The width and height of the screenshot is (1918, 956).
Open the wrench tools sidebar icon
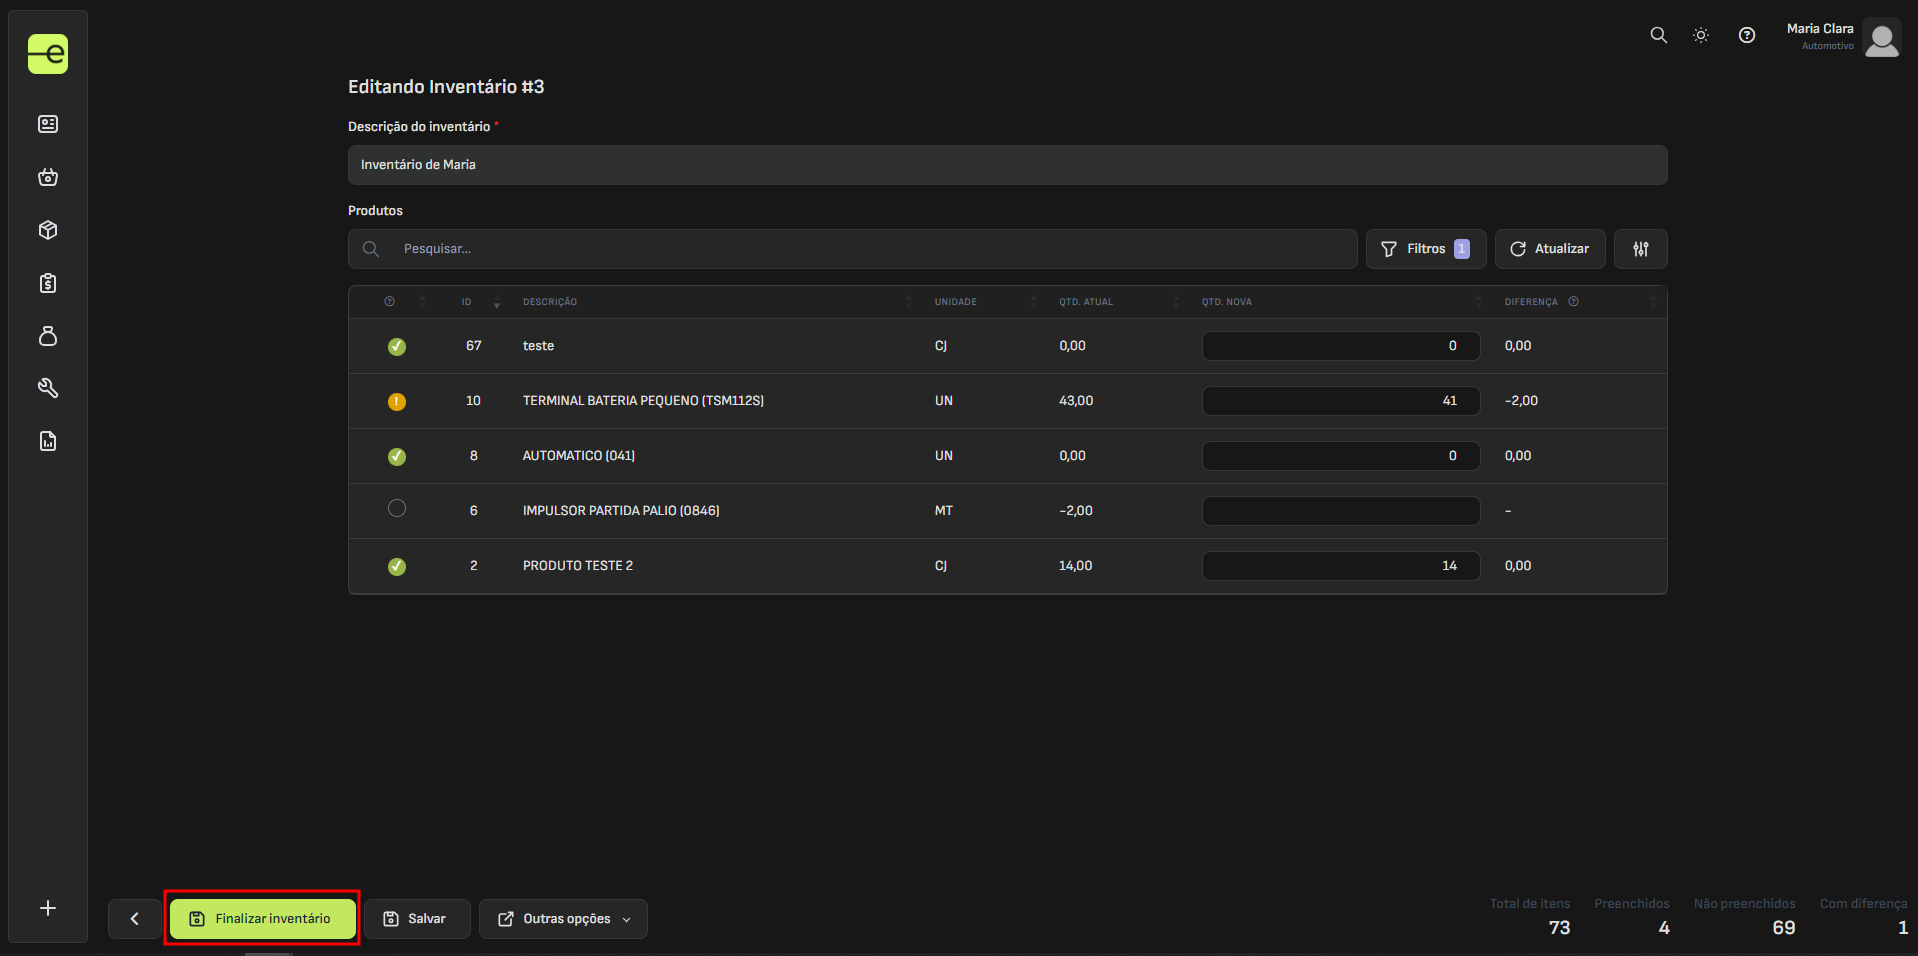[48, 388]
